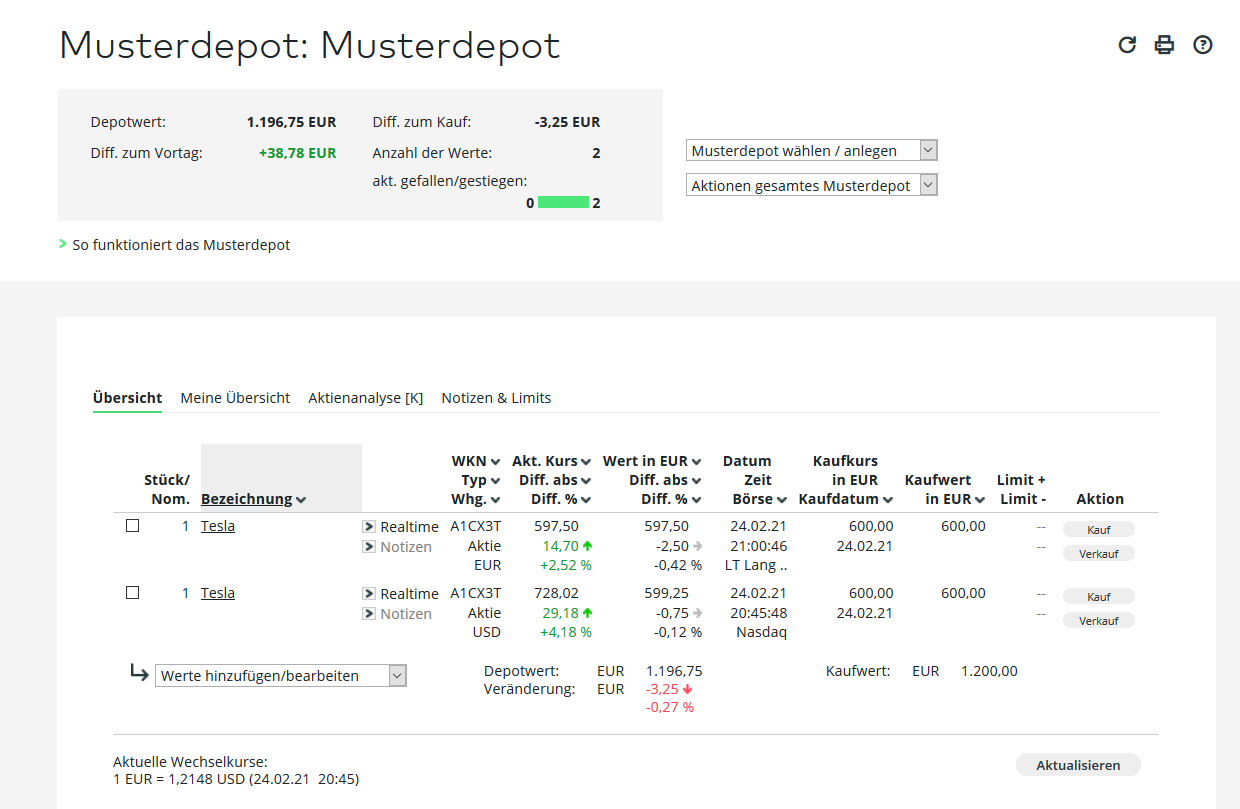Screen dimensions: 1240x809
Task: Open Aktienanalyse [K] tab
Action: click(366, 398)
